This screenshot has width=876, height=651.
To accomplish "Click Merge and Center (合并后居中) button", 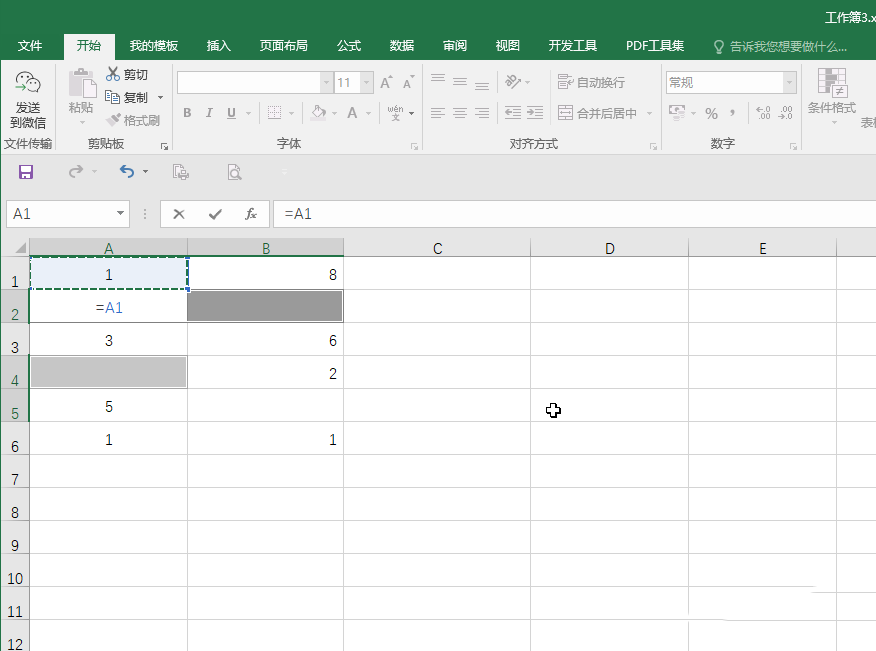I will pos(597,113).
